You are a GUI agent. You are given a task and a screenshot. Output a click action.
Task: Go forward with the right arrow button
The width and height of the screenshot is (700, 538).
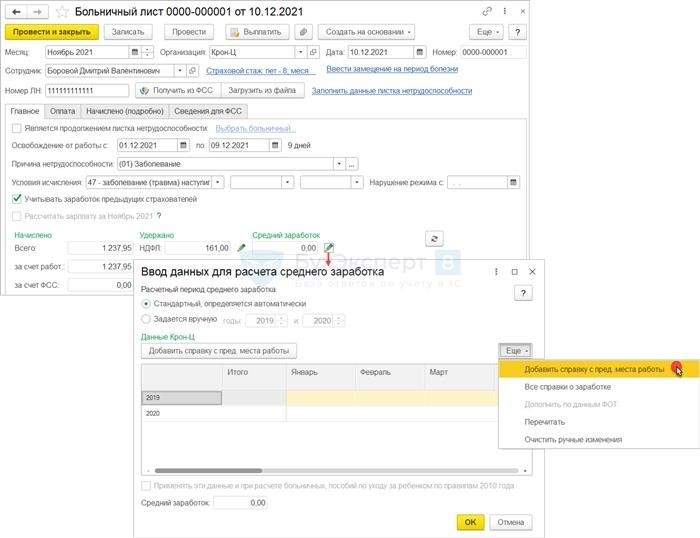(38, 12)
